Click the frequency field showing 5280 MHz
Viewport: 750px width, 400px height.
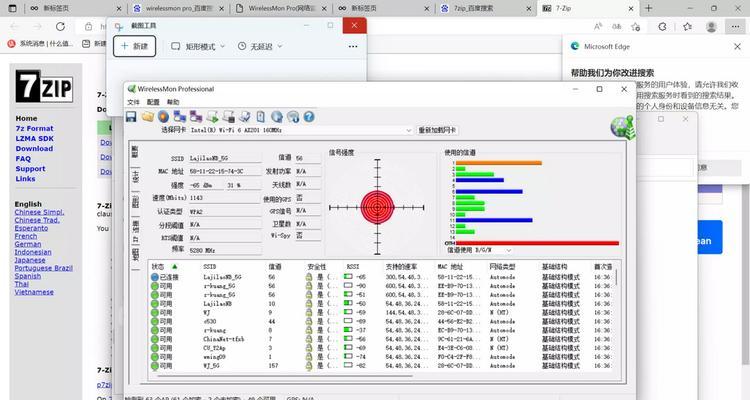pos(225,250)
